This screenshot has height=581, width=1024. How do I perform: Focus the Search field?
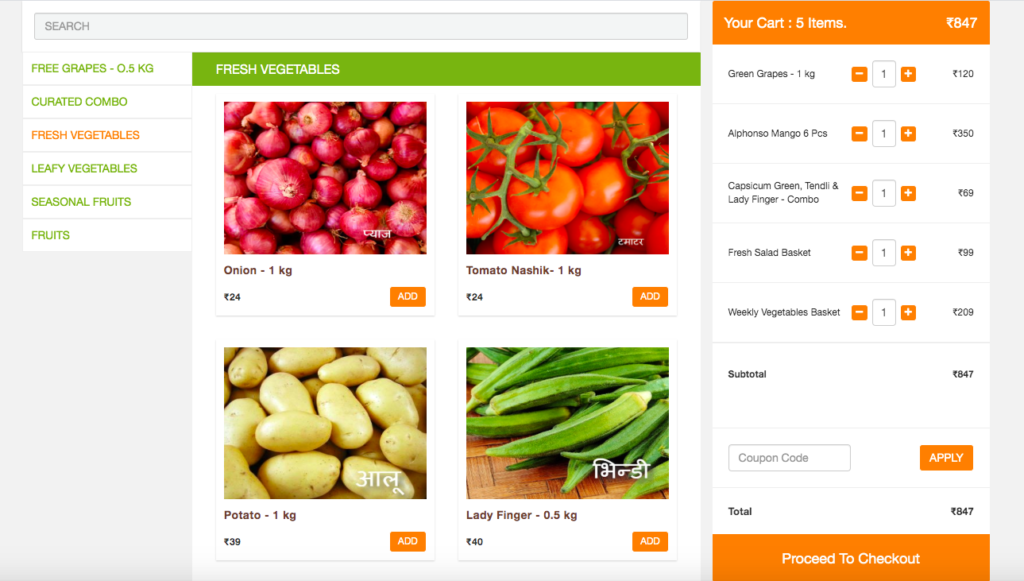(360, 26)
